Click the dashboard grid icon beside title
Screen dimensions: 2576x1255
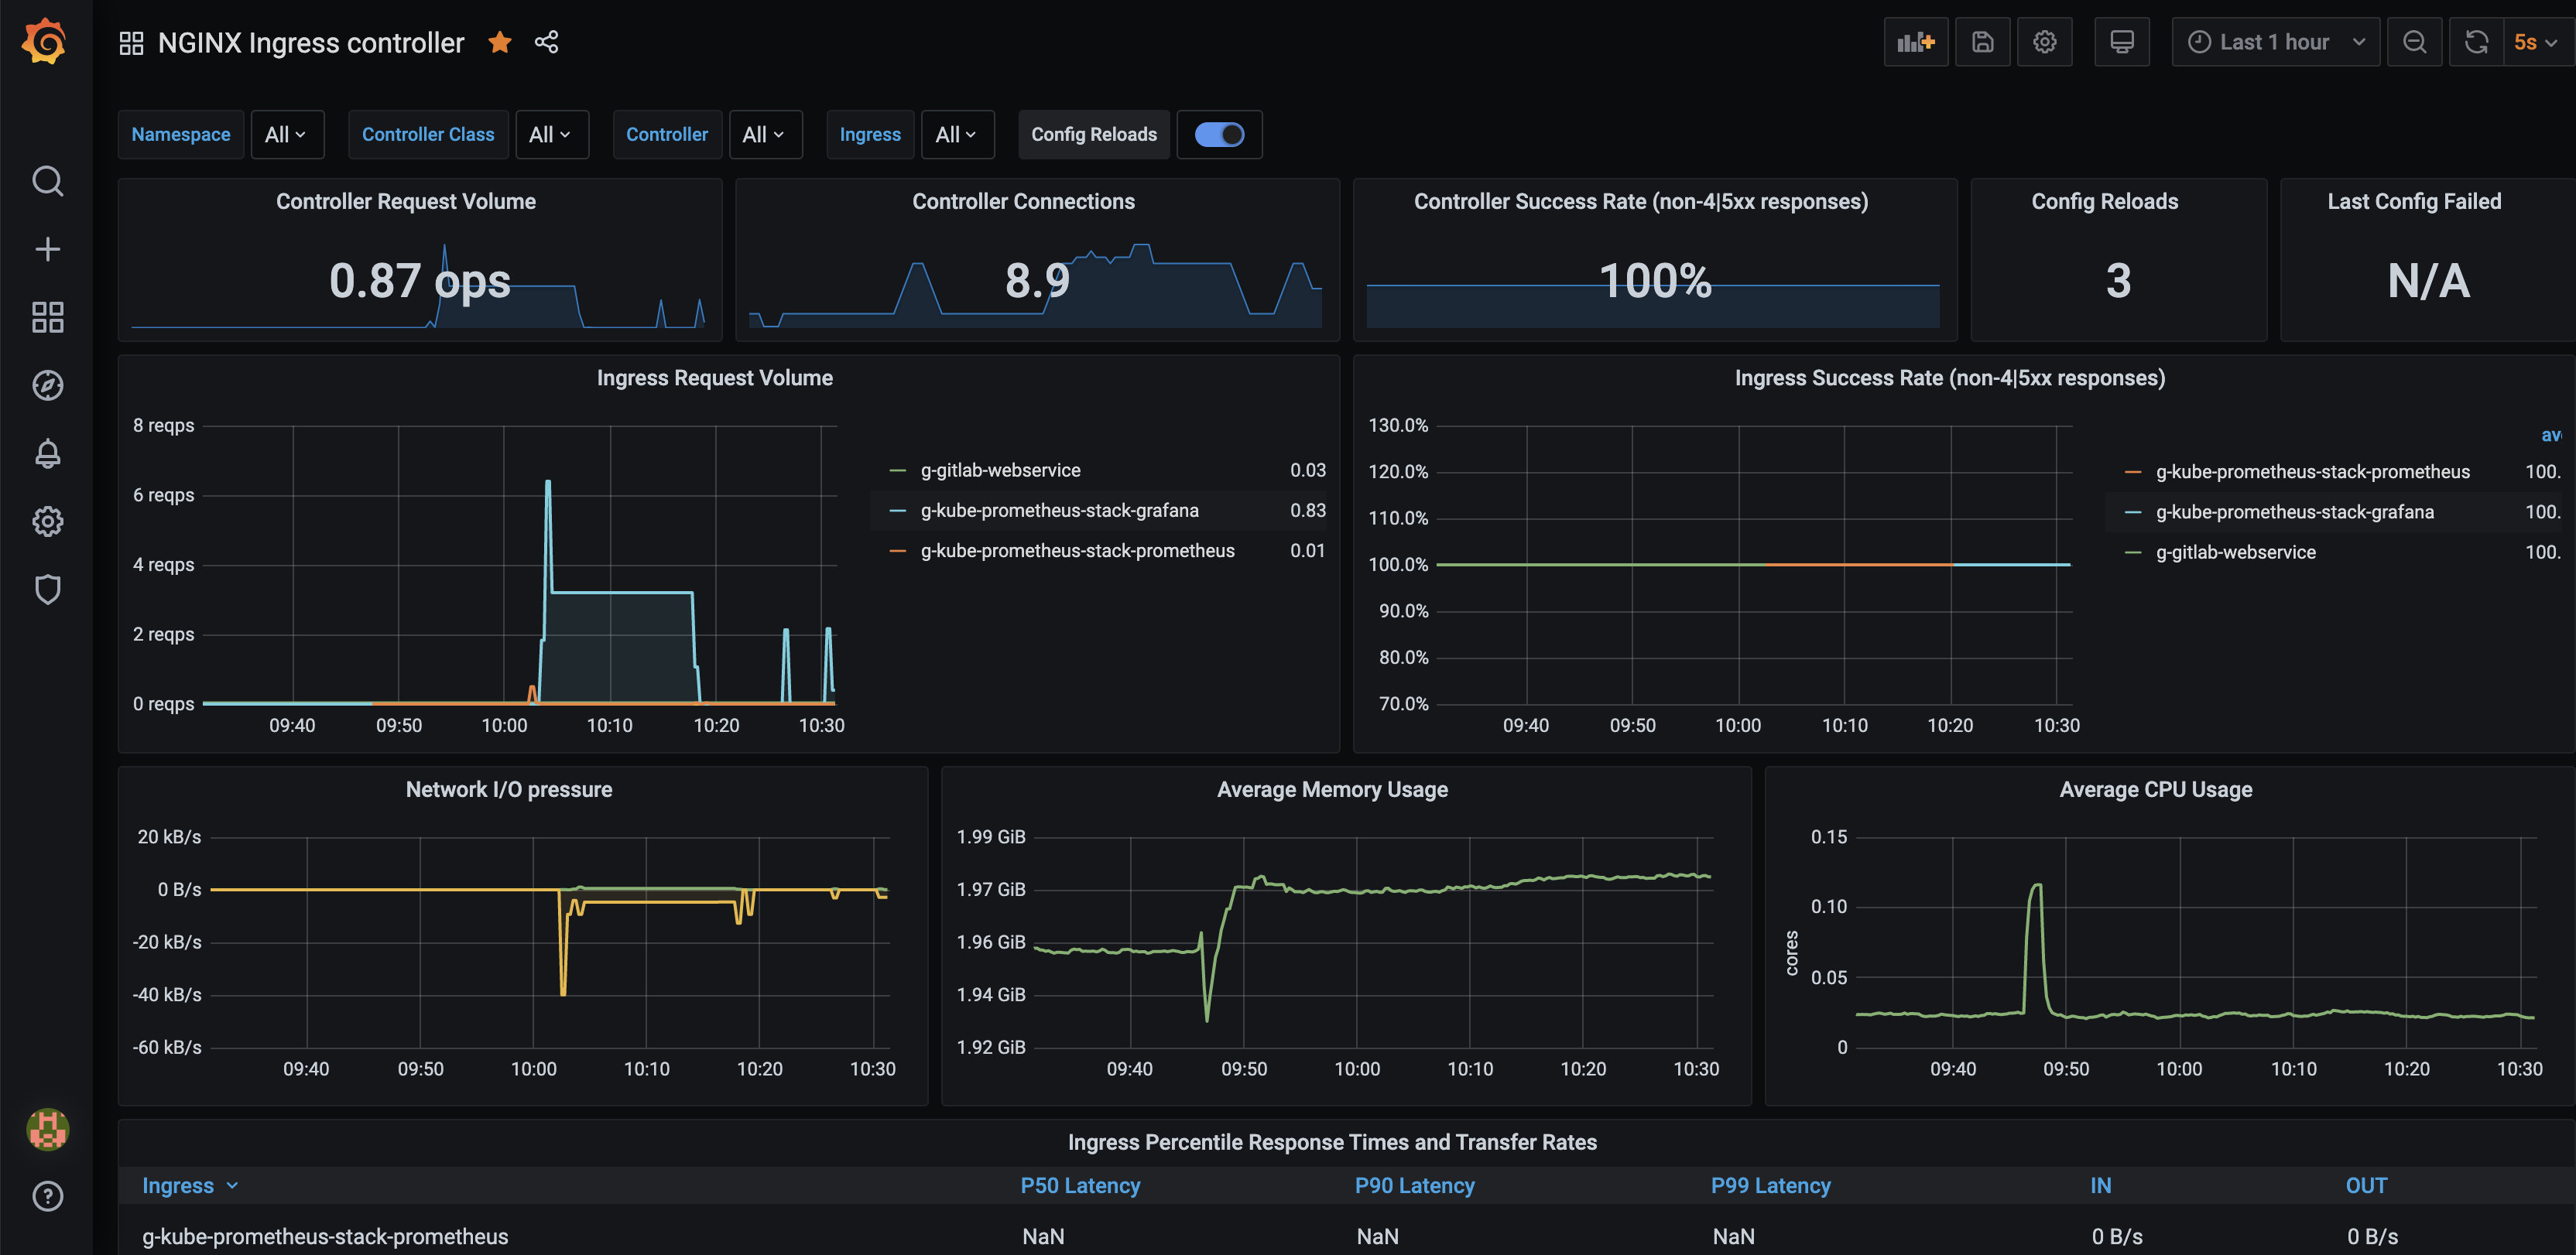(131, 43)
